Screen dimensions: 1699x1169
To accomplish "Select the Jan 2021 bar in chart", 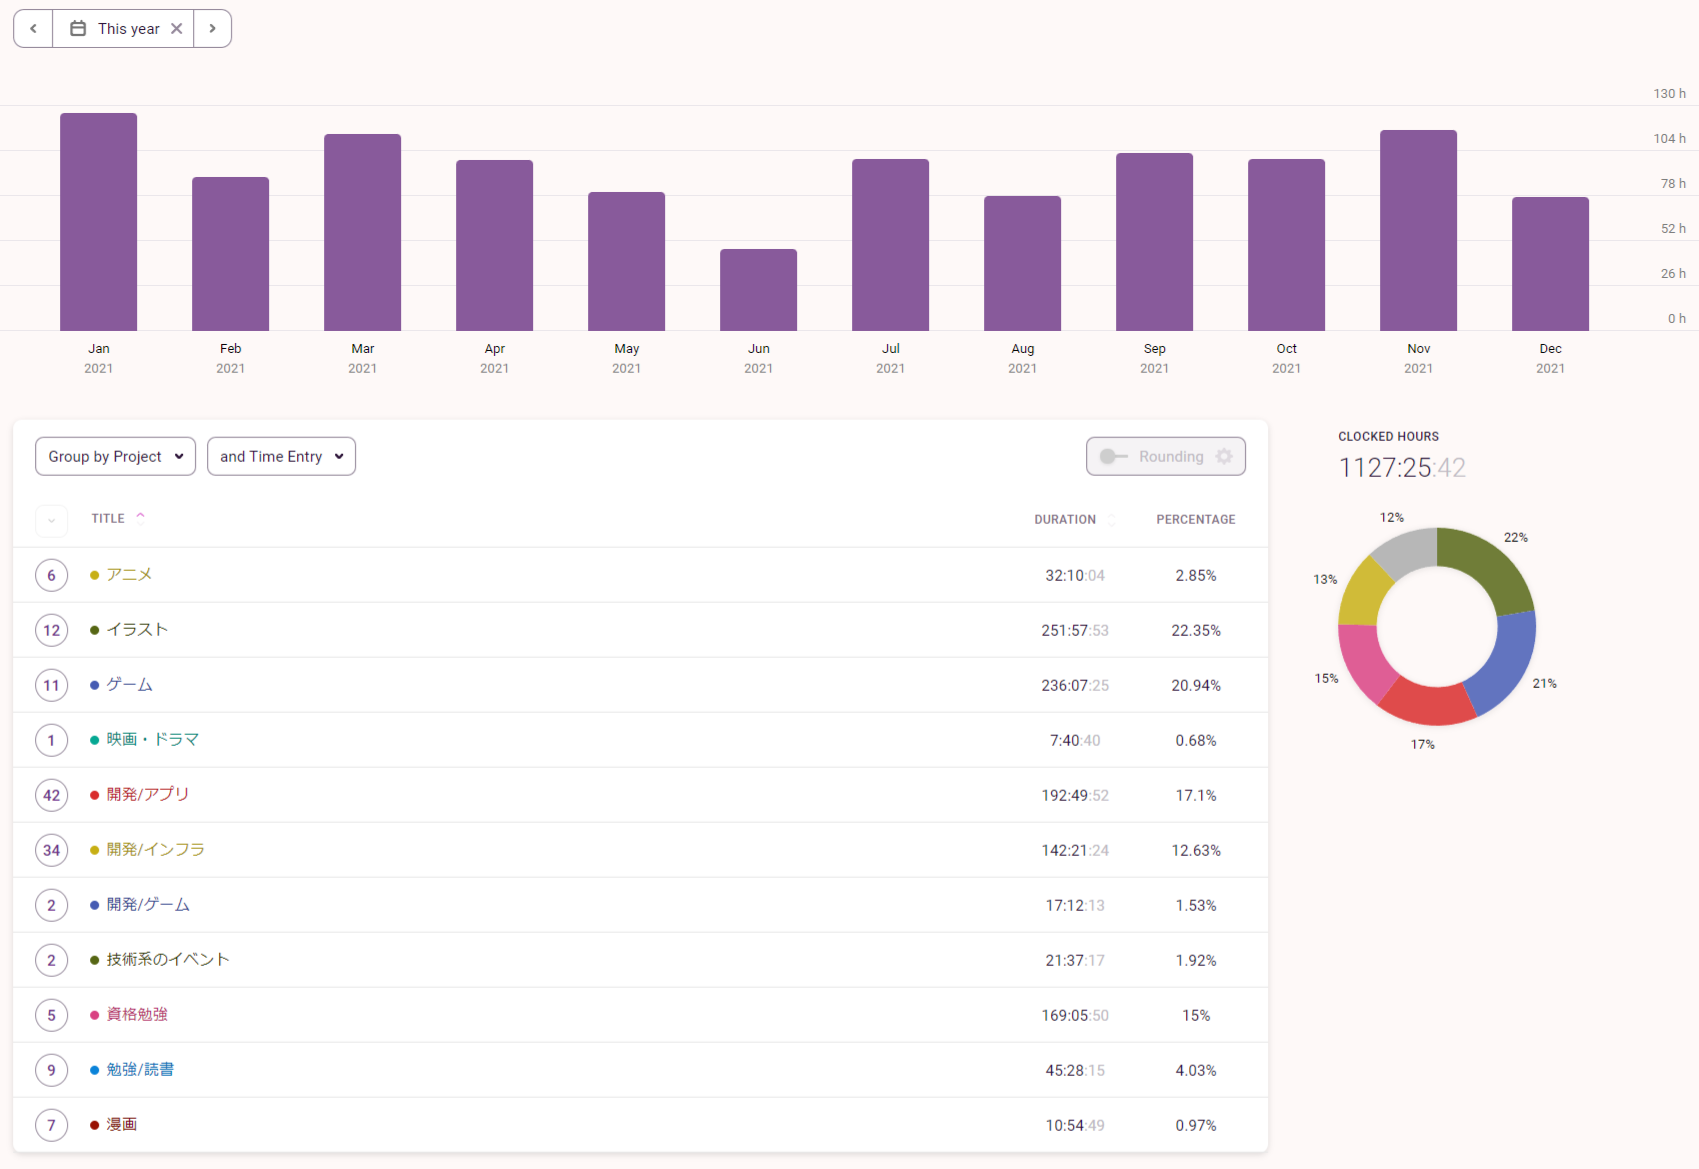I will pyautogui.click(x=98, y=222).
